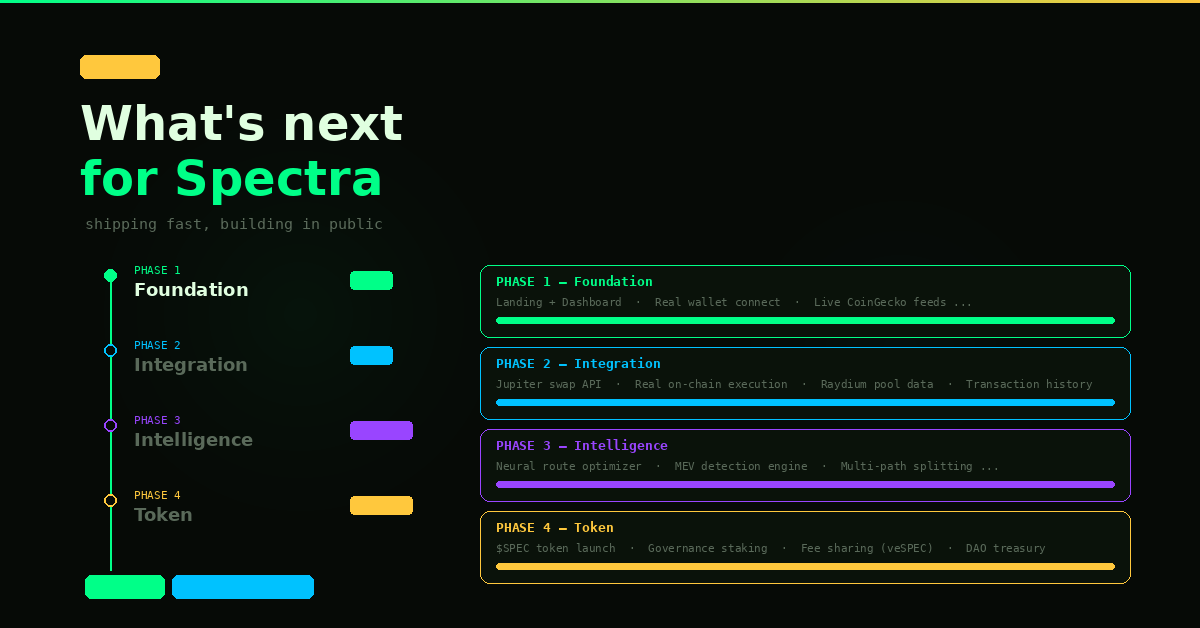This screenshot has height=628, width=1200.
Task: Click 'Real on-chain execution' text
Action: coord(711,384)
